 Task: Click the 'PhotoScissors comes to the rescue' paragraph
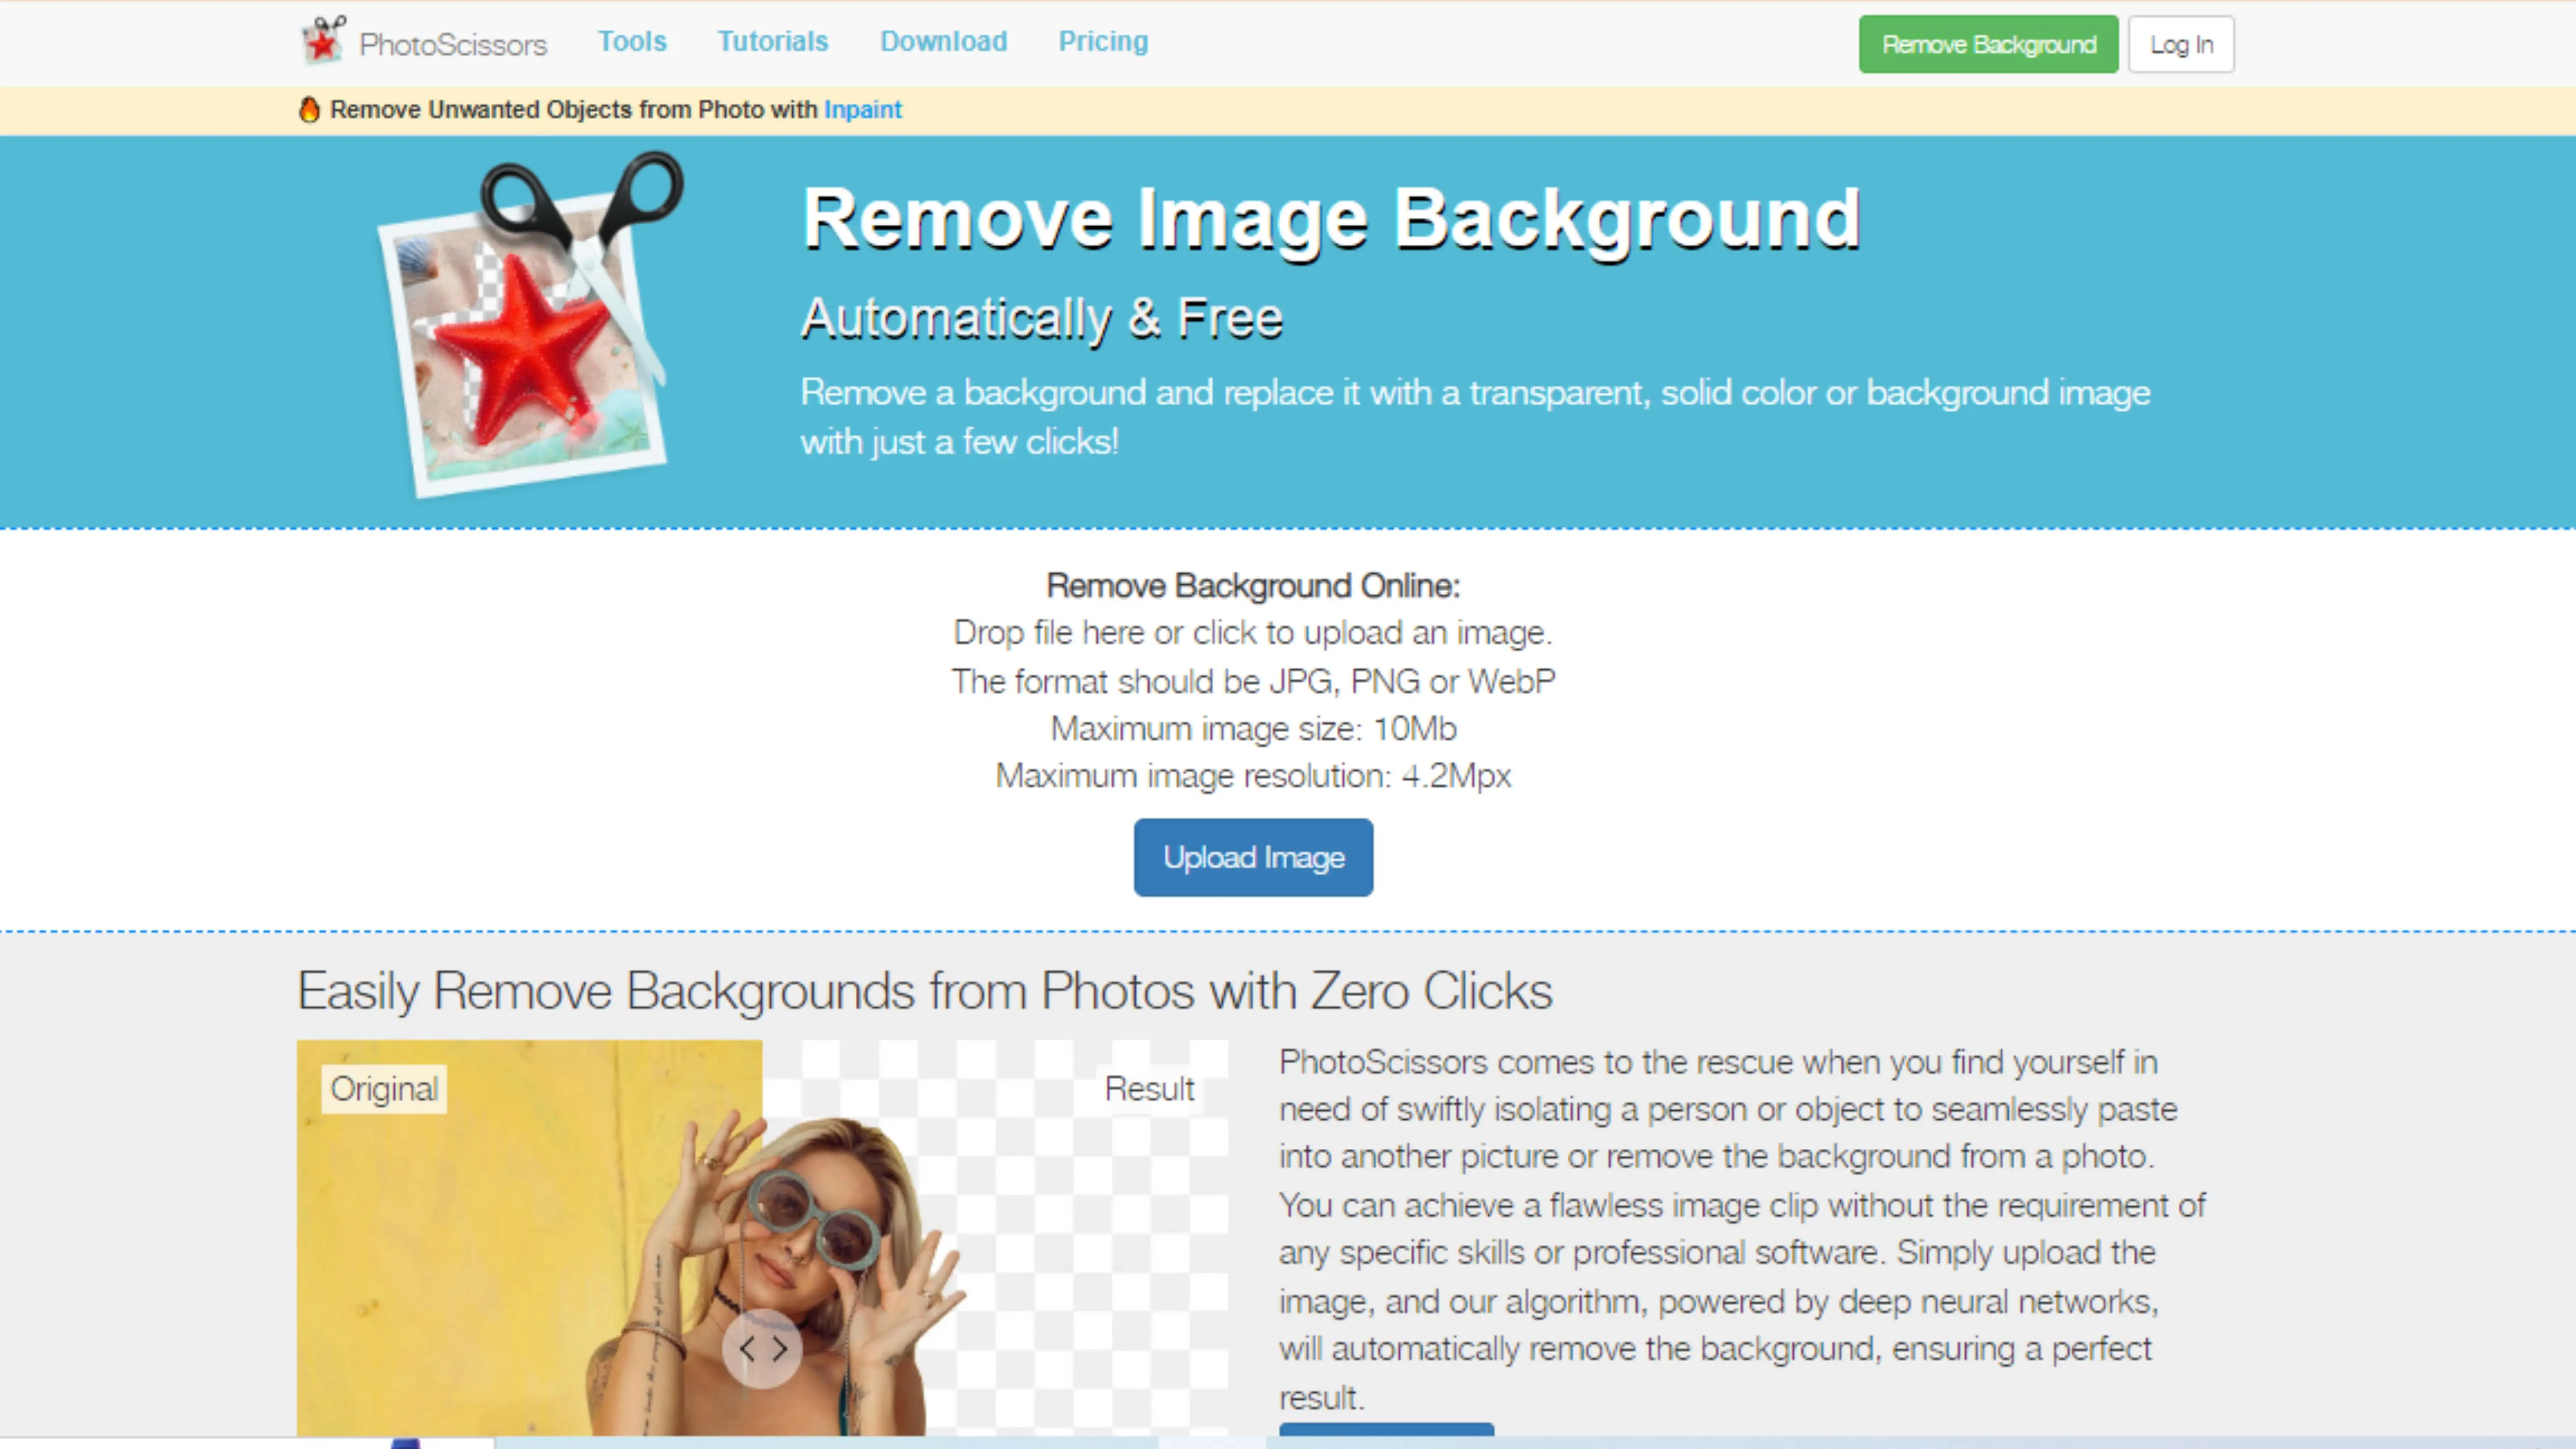[1742, 1229]
